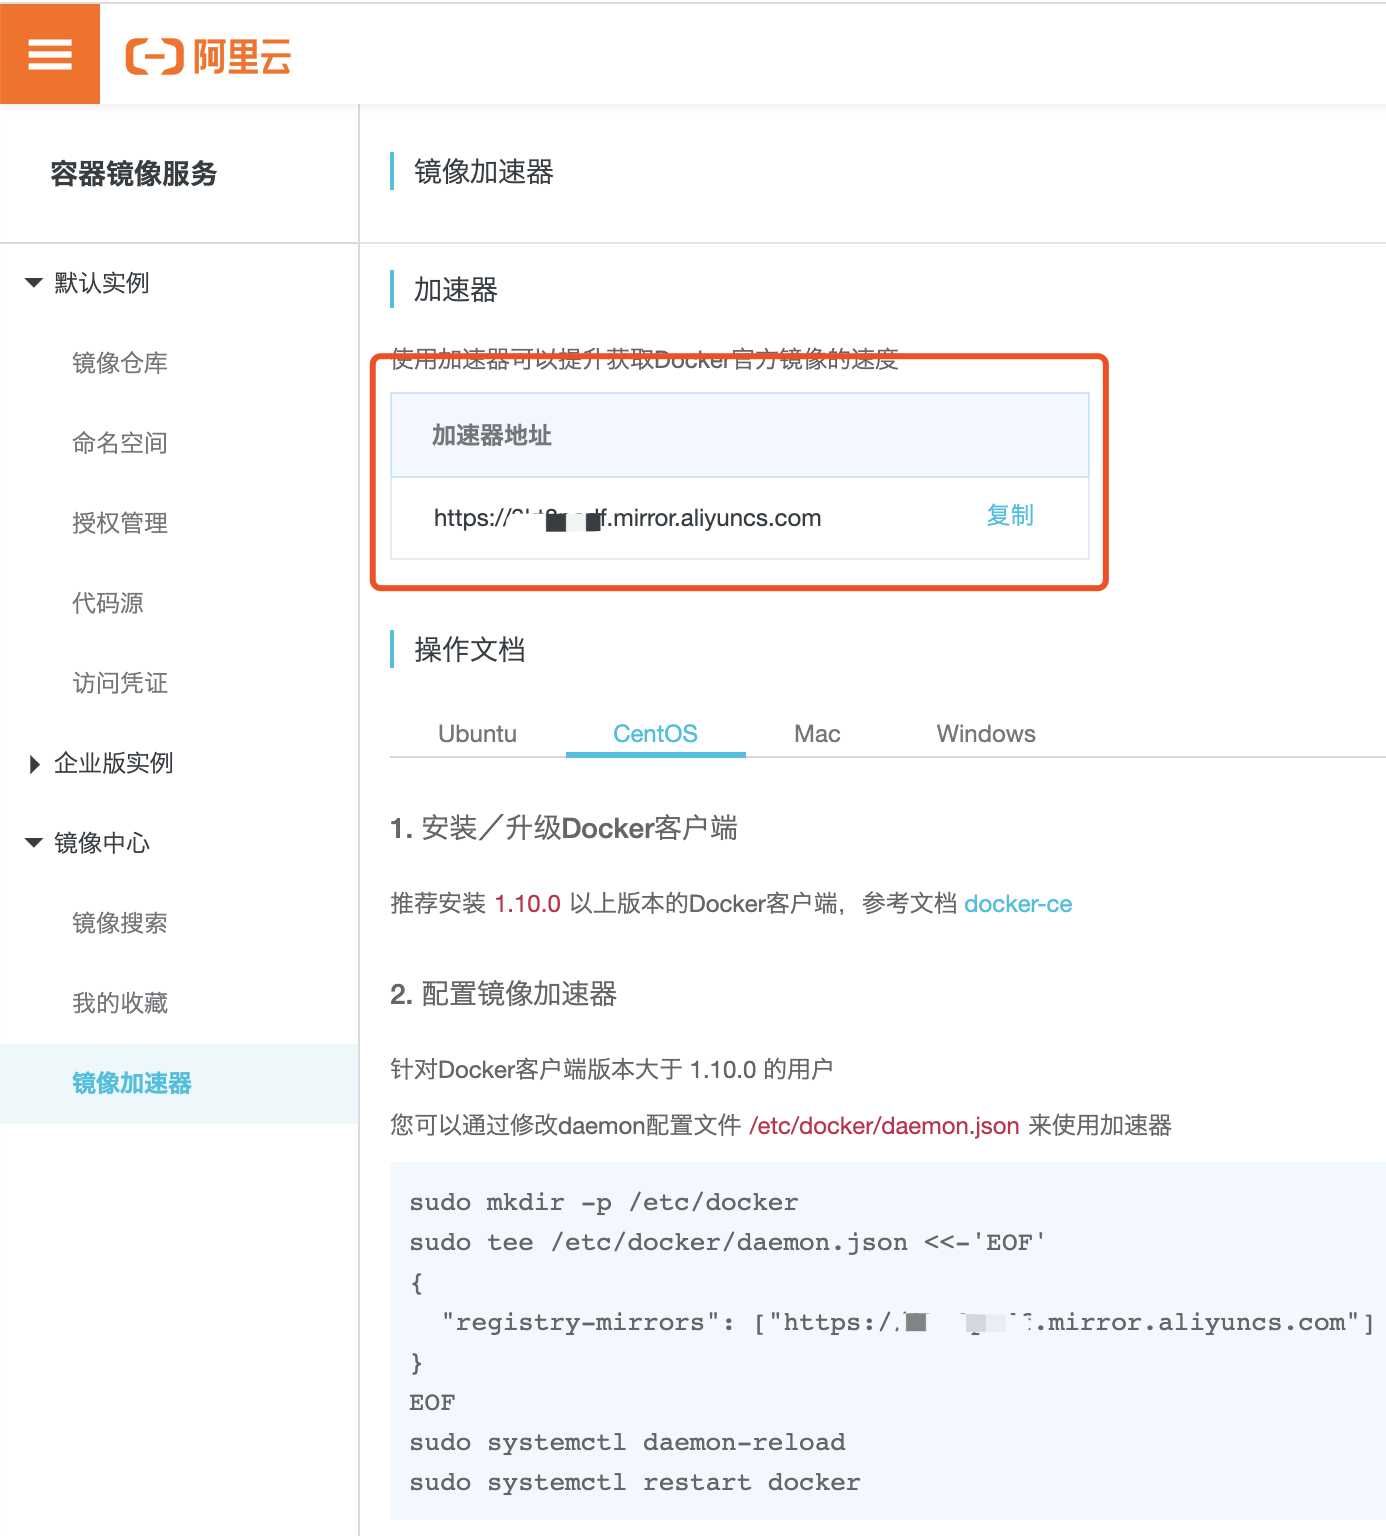
Task: Open 授权管理 in sidebar
Action: coord(120,523)
